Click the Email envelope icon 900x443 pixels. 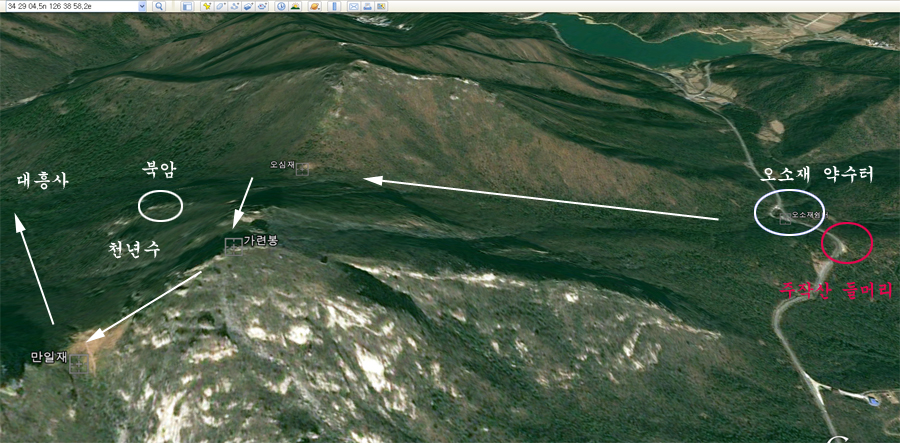click(x=354, y=6)
